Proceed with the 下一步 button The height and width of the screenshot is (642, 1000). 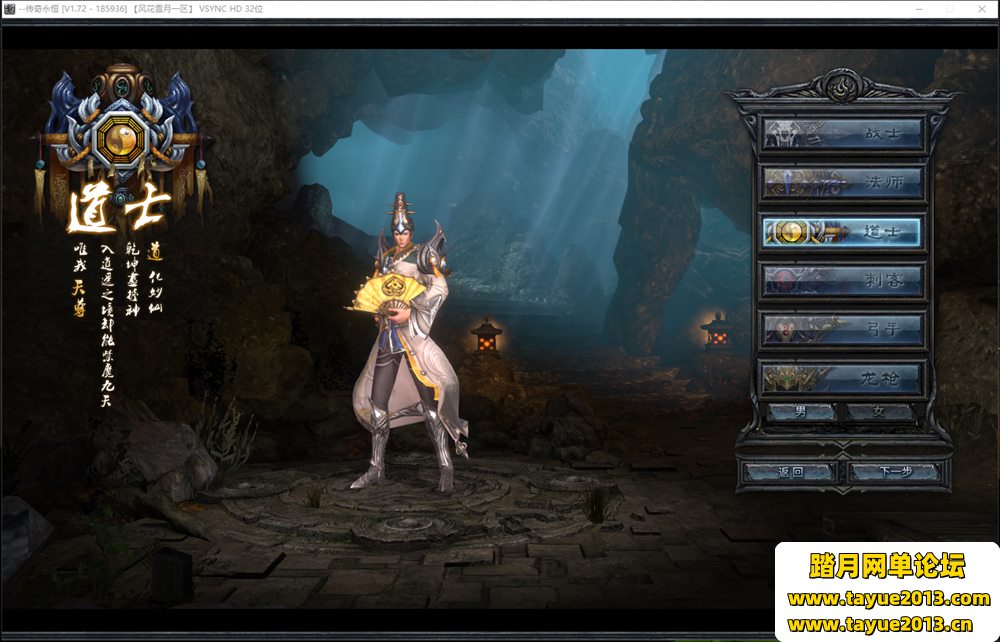(x=895, y=472)
